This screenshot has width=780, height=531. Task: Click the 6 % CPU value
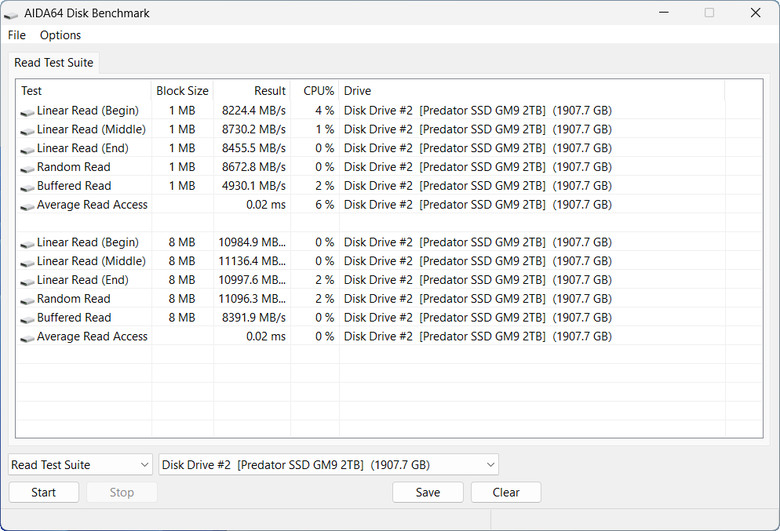coord(324,205)
